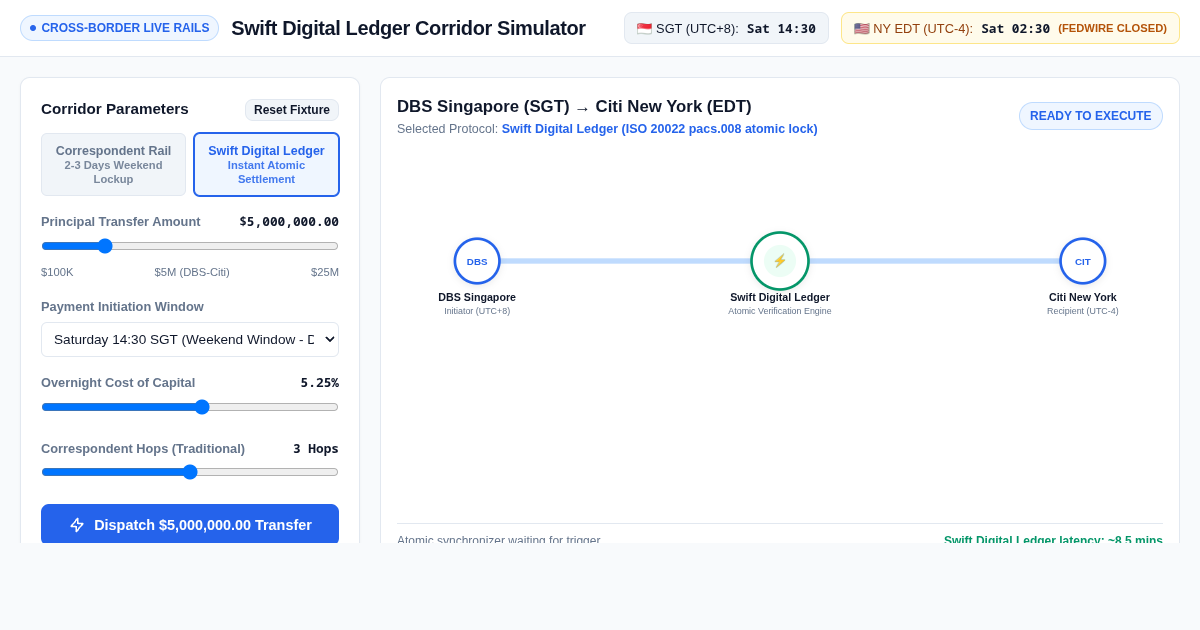Click the Recipient (UTC-4) caption
1200x630 pixels.
[1083, 311]
